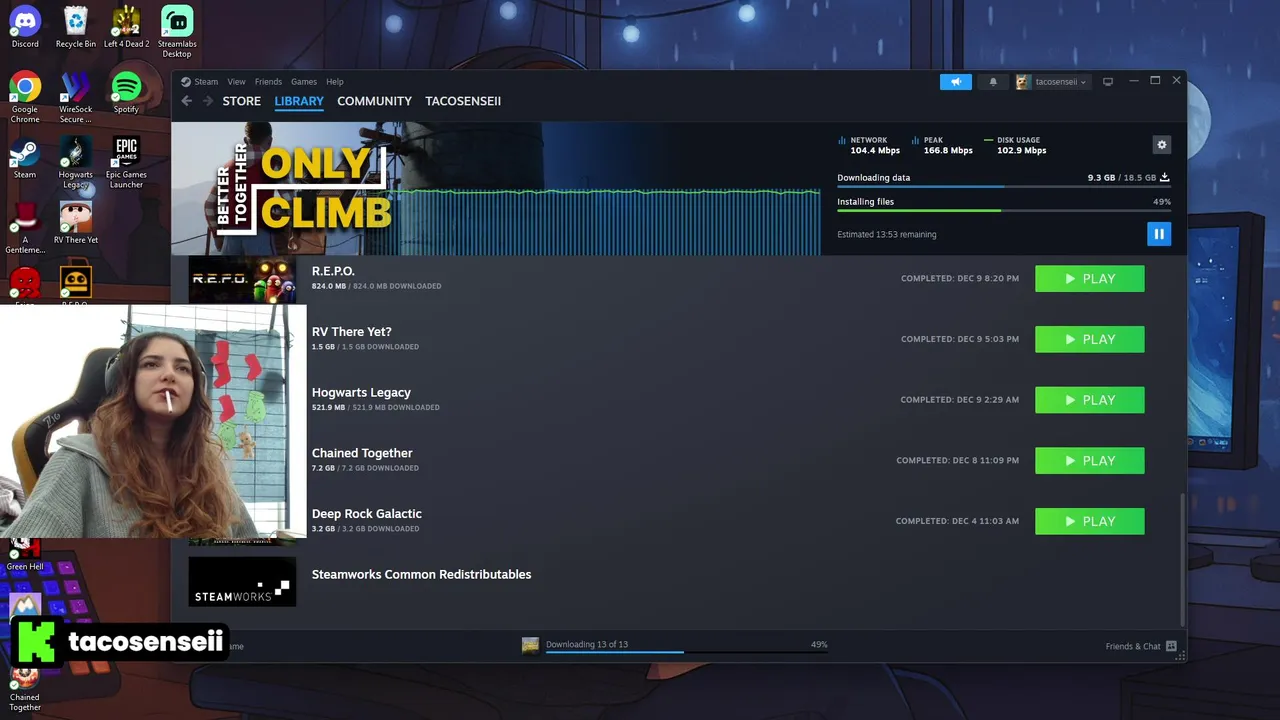This screenshot has height=720, width=1280.
Task: Play Hogwarts Legacy
Action: click(x=1090, y=400)
